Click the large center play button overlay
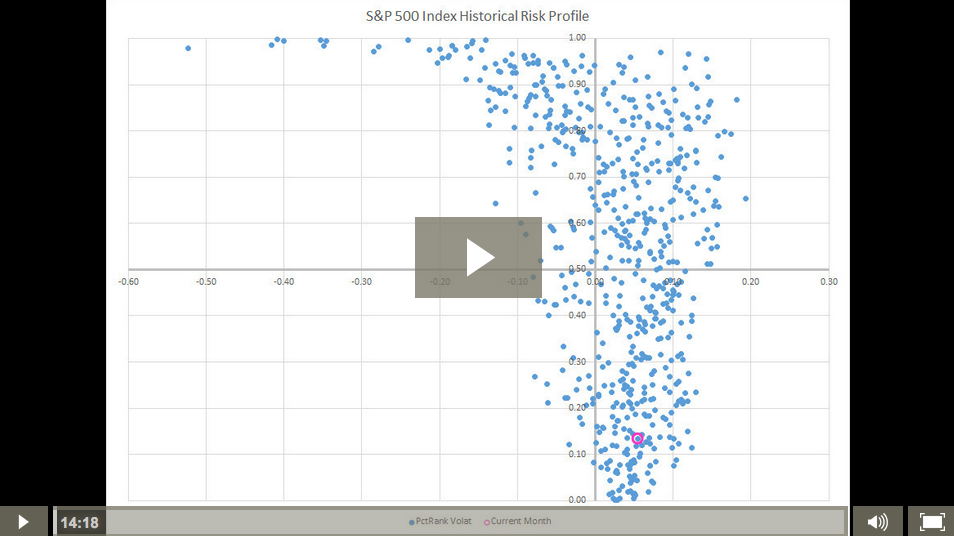Screen dimensions: 954x536 [x=478, y=257]
